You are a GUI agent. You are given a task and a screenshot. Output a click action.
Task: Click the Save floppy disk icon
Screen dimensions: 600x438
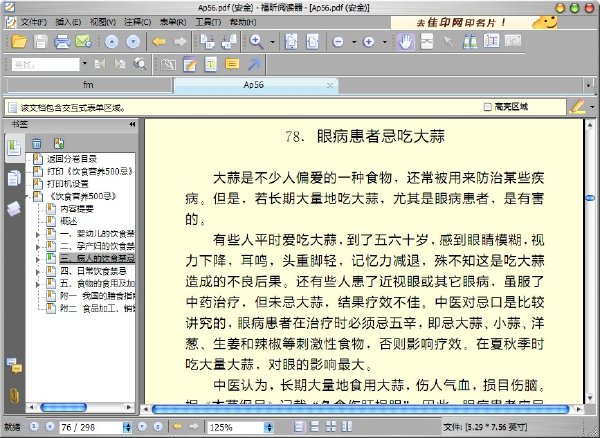[40, 41]
